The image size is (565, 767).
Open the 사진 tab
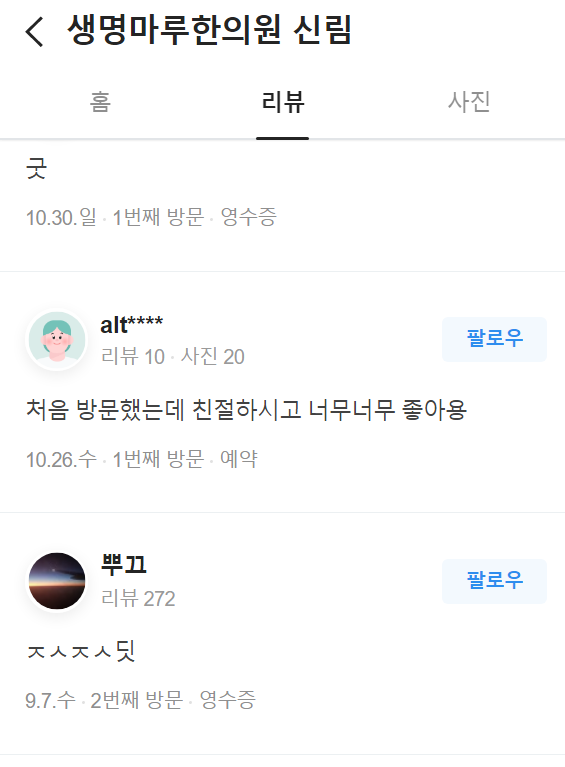tap(469, 102)
